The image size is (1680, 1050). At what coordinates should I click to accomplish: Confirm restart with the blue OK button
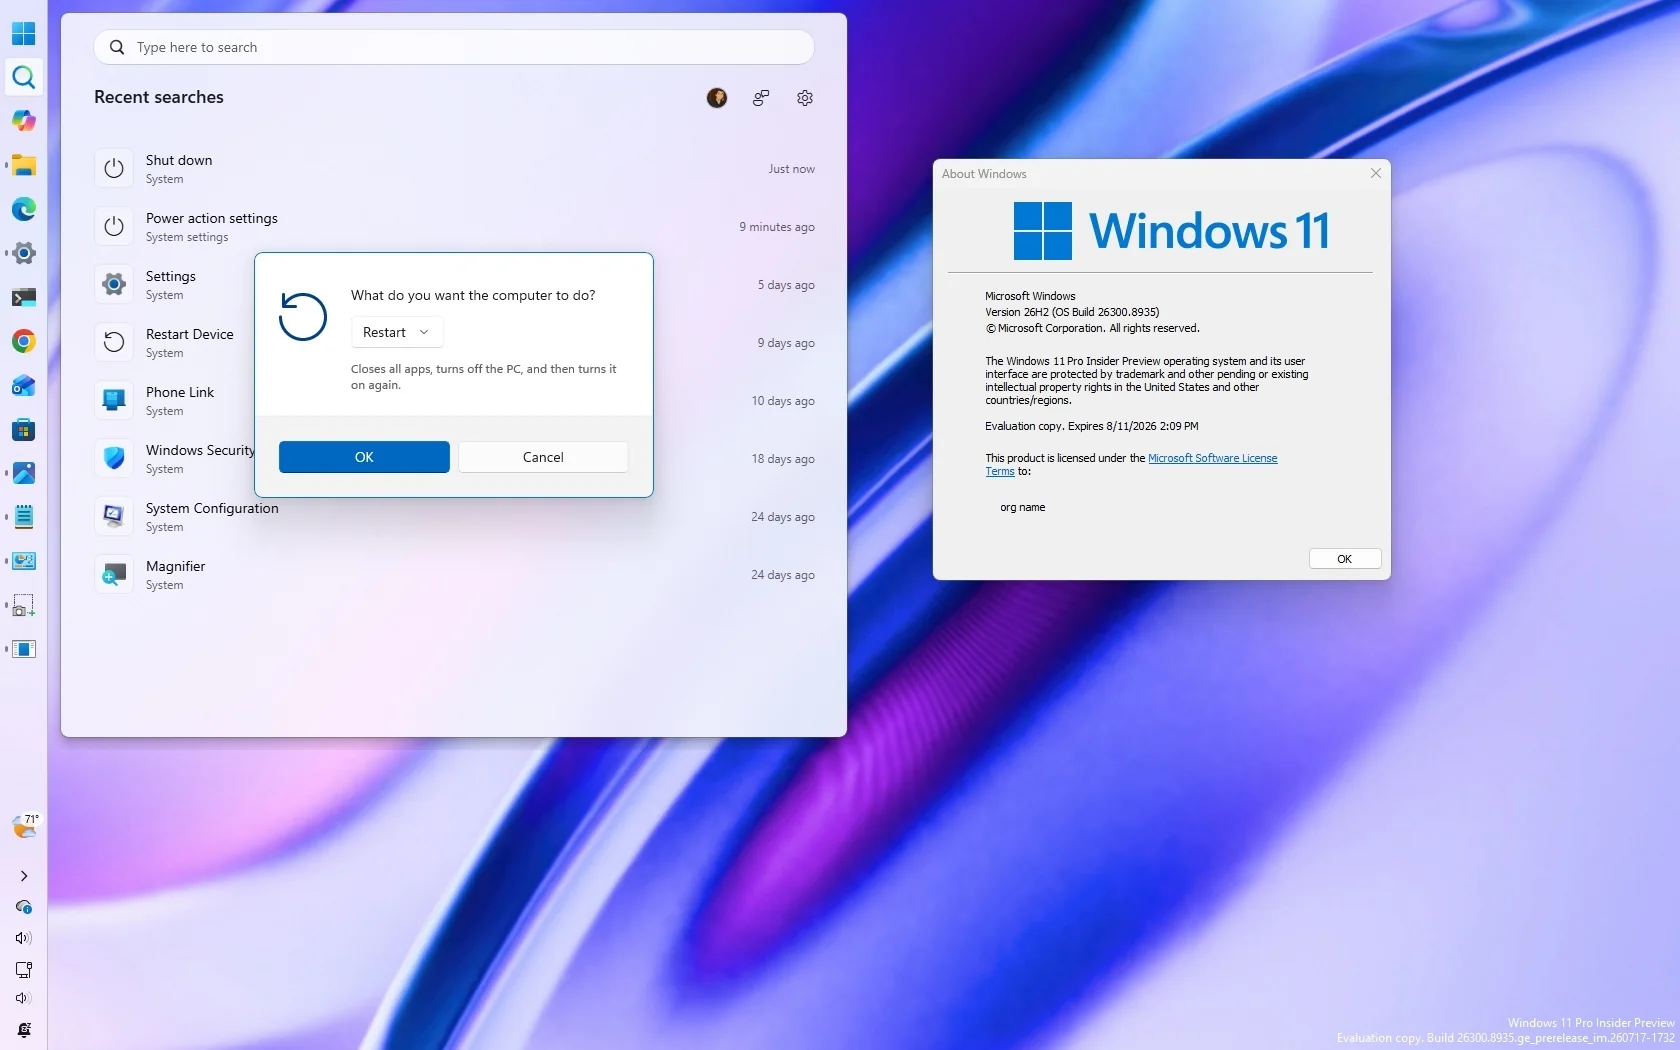pyautogui.click(x=364, y=457)
